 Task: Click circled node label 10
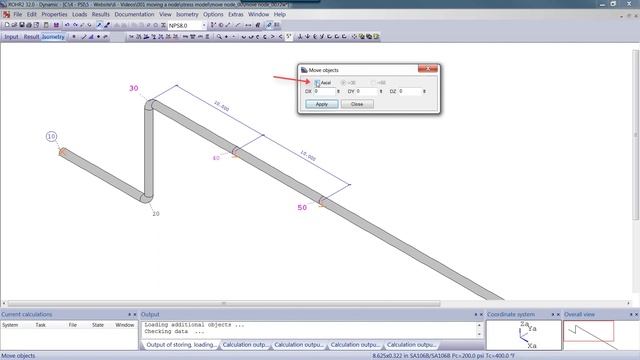51,136
